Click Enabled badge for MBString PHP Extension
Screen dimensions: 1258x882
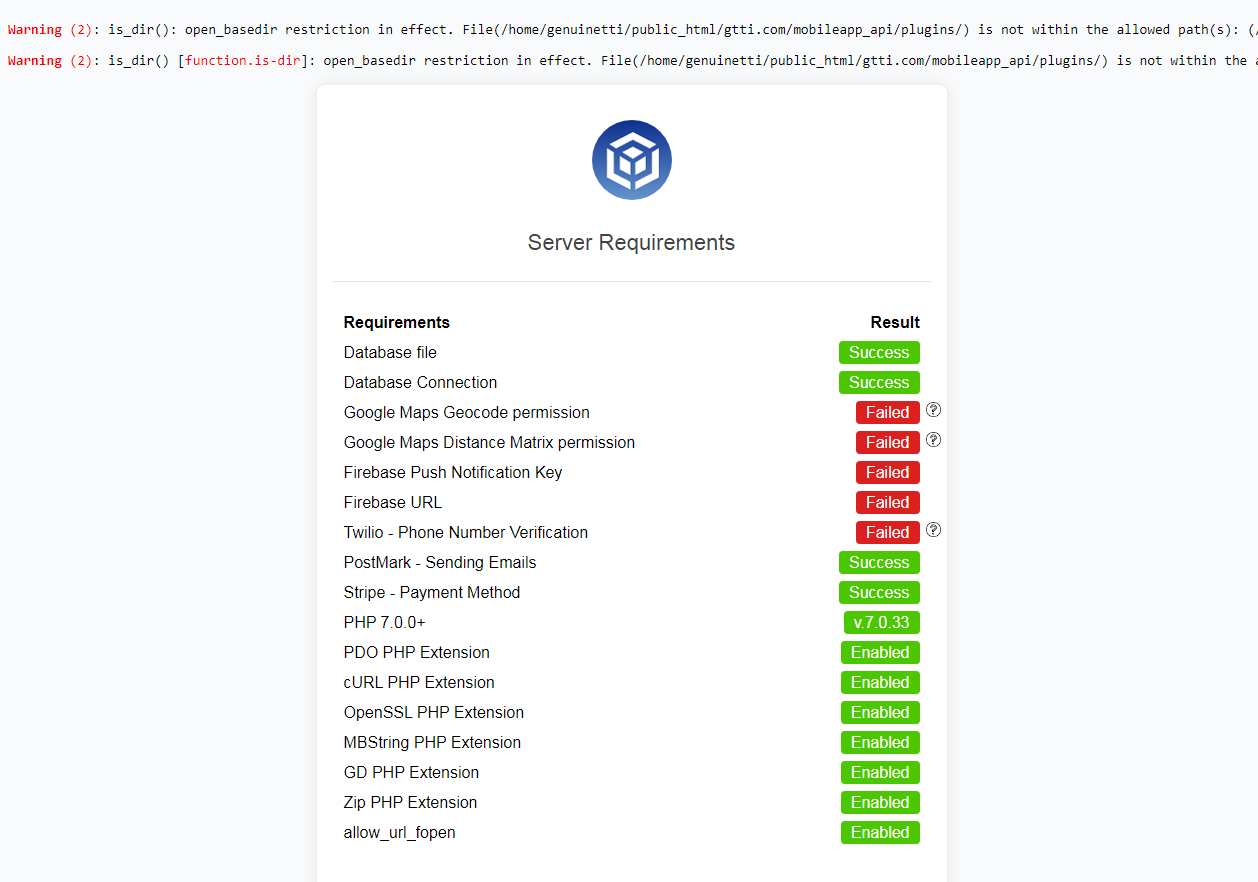[x=880, y=742]
